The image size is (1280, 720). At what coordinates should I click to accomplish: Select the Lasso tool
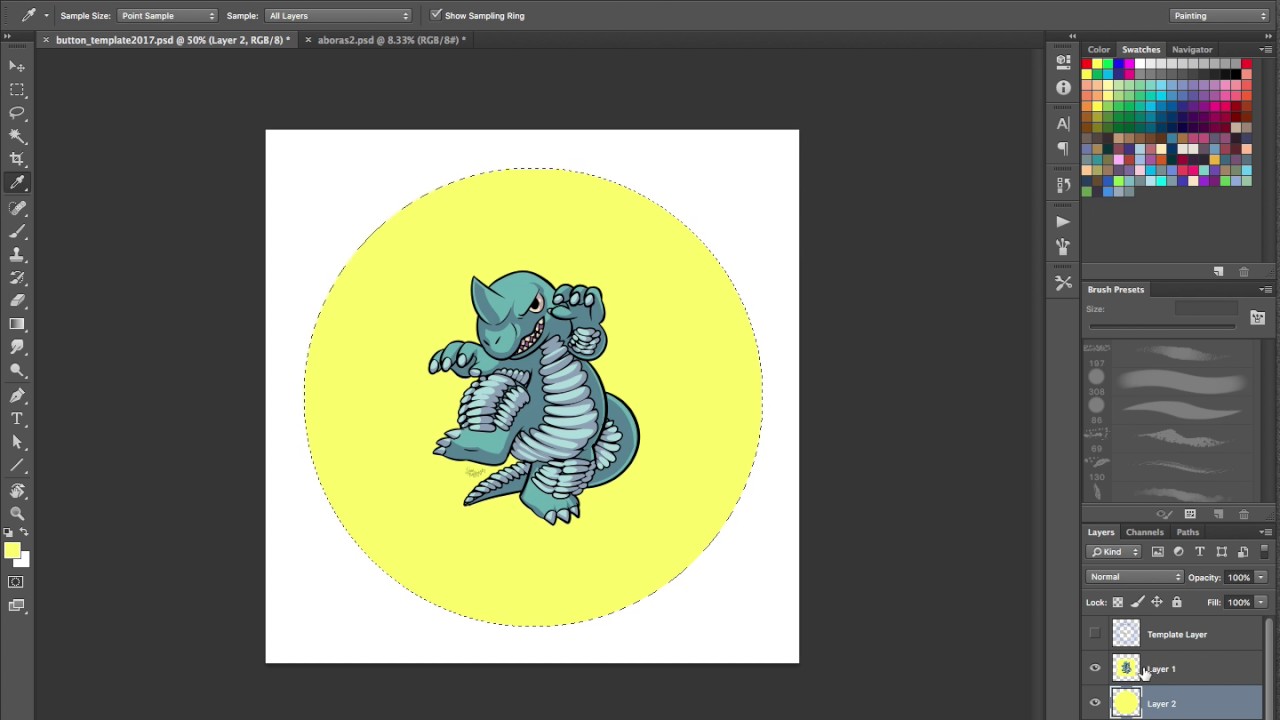click(17, 113)
